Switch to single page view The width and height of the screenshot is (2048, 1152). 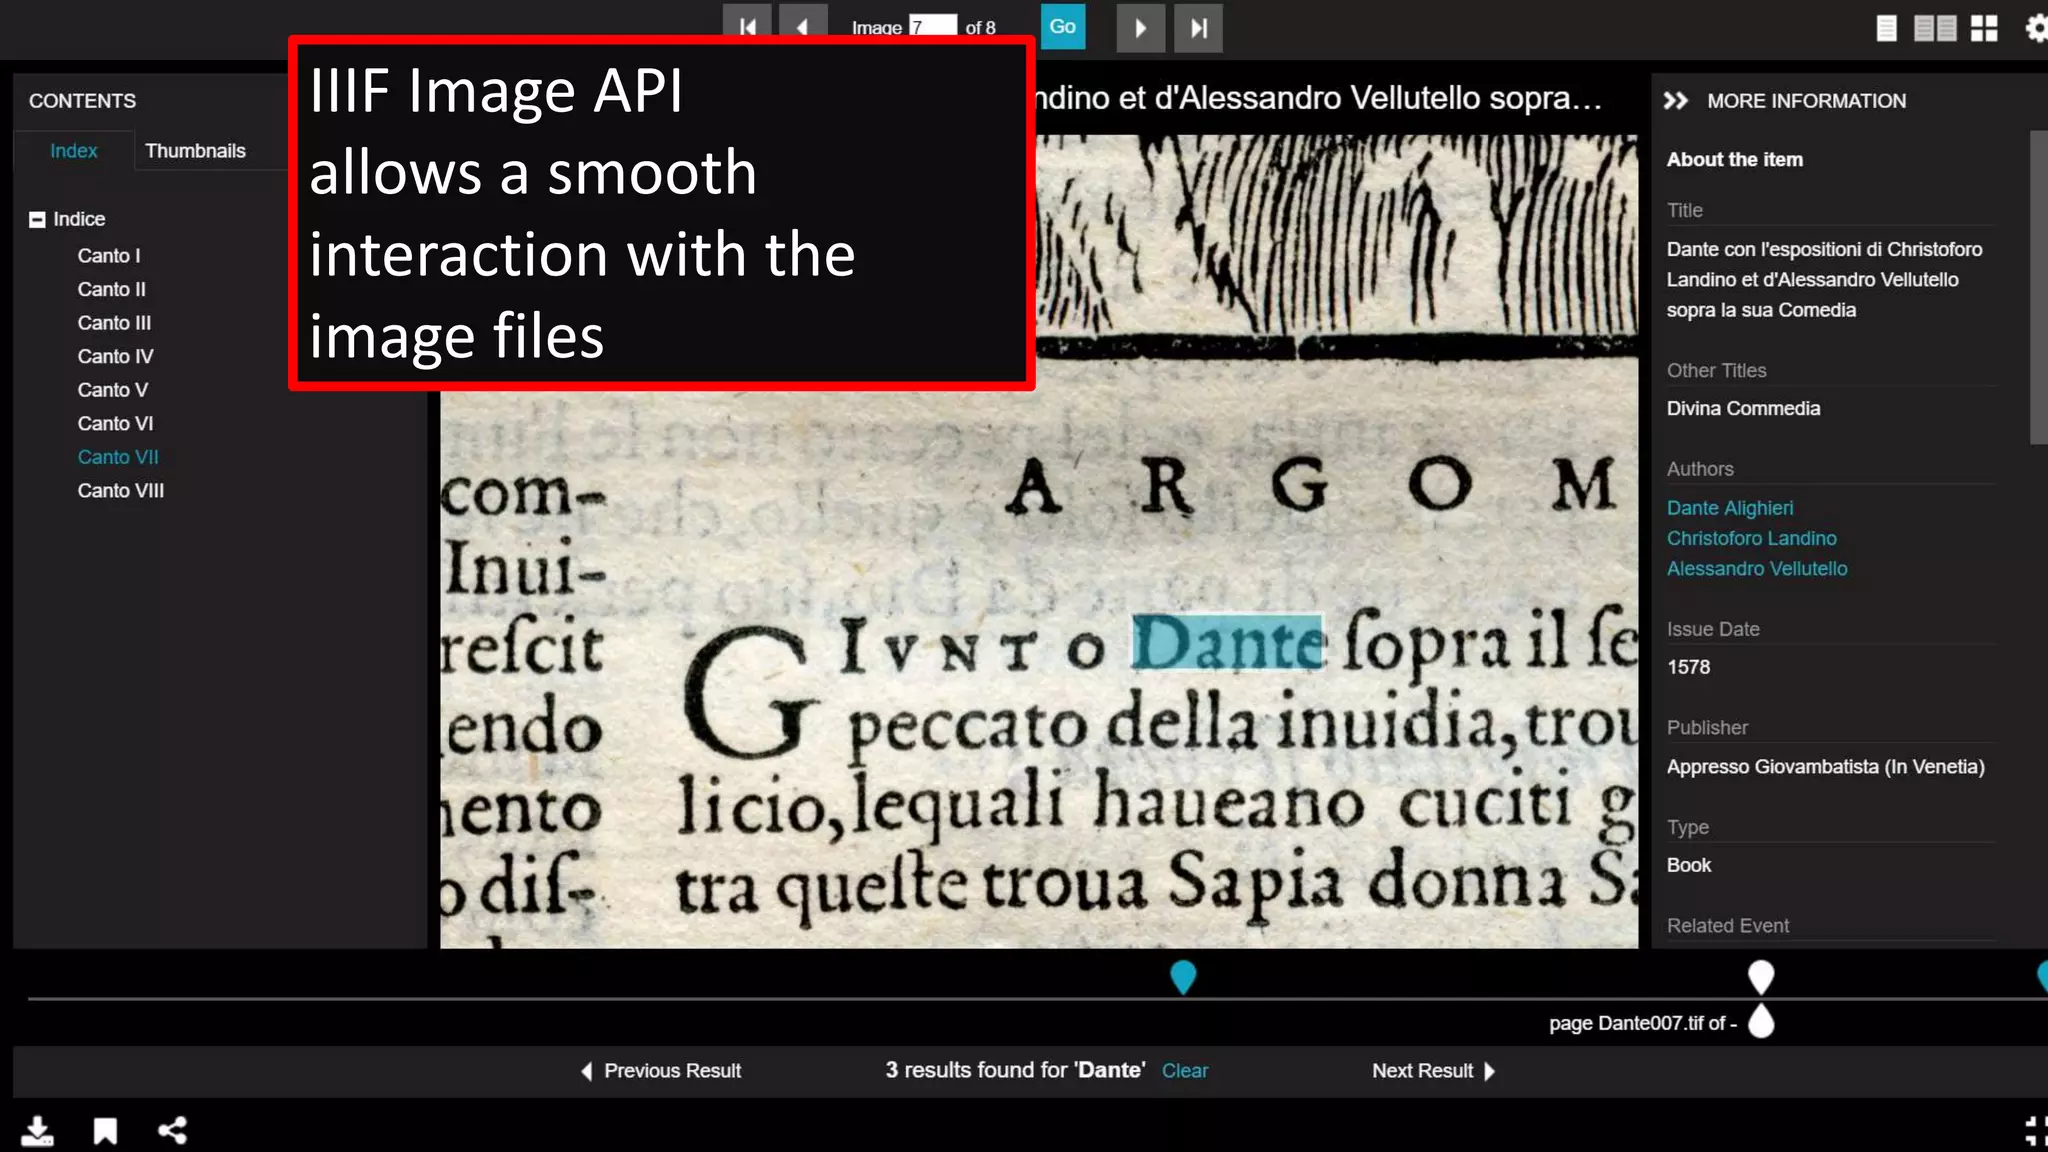(1886, 28)
